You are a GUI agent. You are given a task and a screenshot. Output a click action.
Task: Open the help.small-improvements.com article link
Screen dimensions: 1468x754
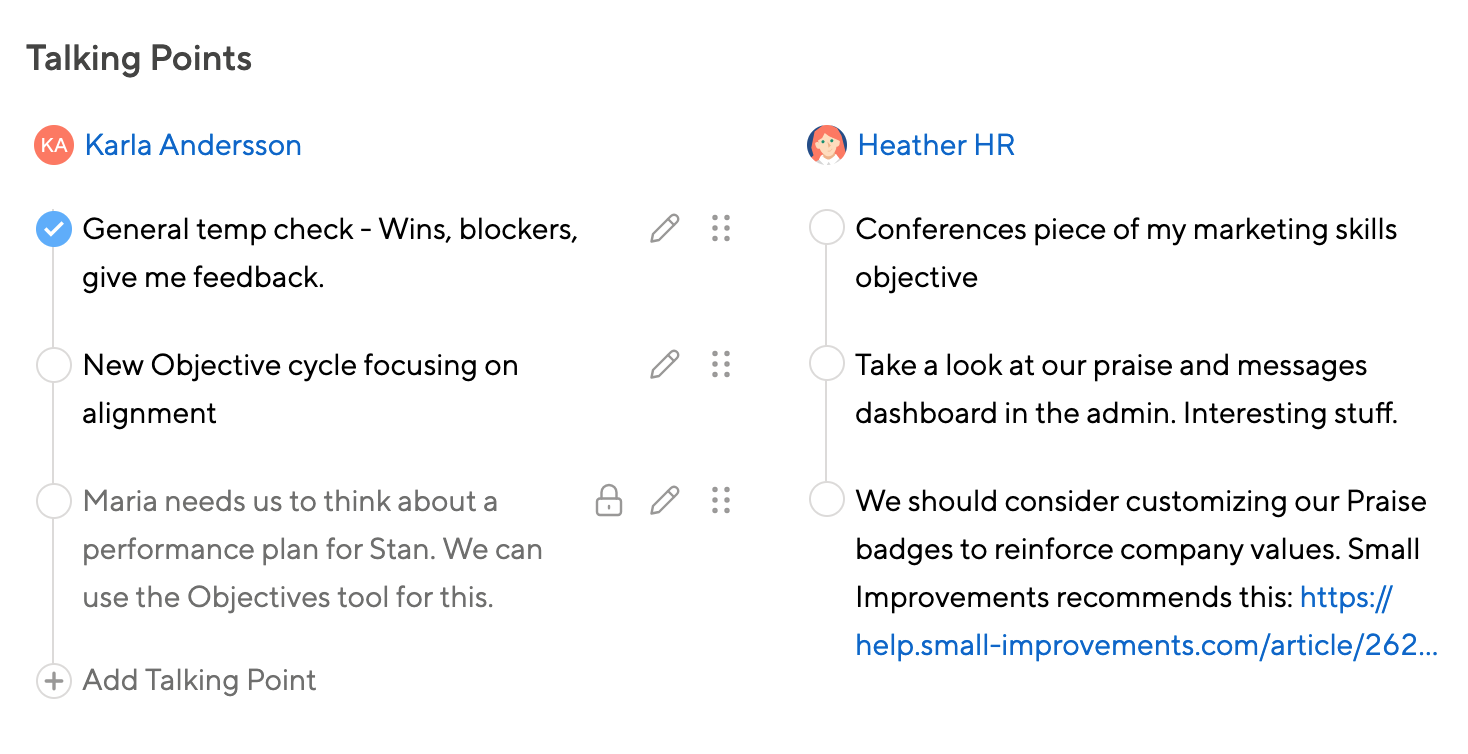pos(1146,646)
